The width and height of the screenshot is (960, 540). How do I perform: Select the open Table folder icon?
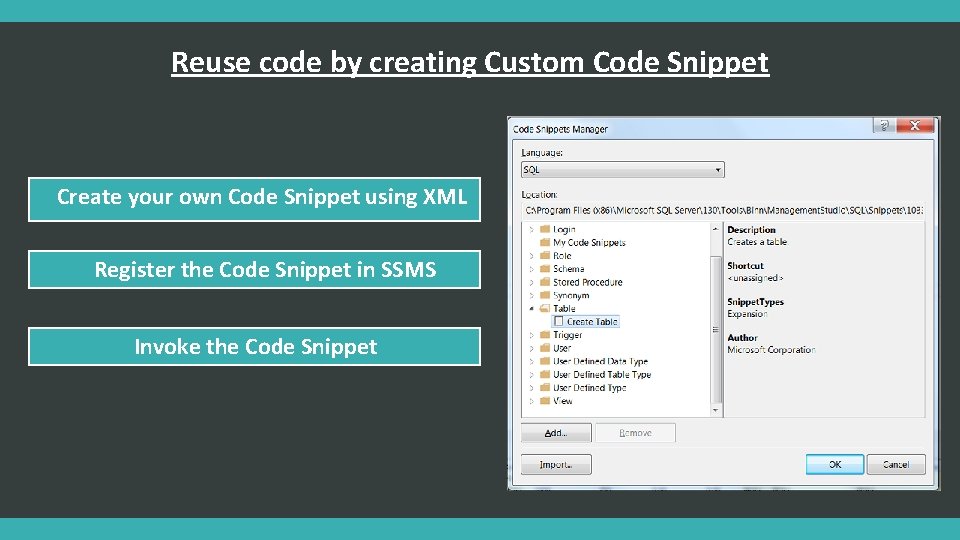pyautogui.click(x=544, y=308)
